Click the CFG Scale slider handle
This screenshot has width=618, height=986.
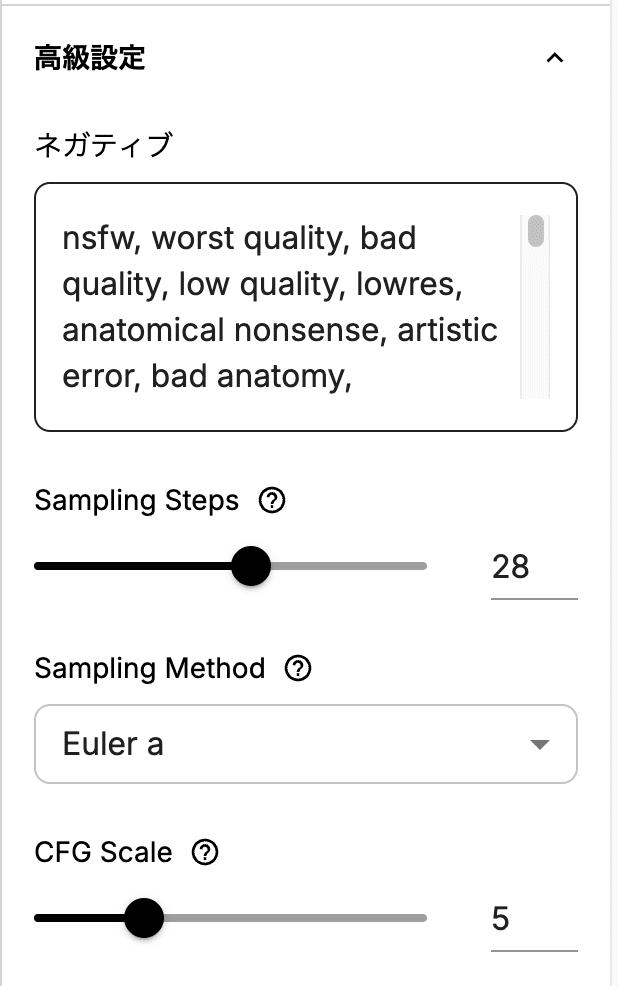coord(144,918)
